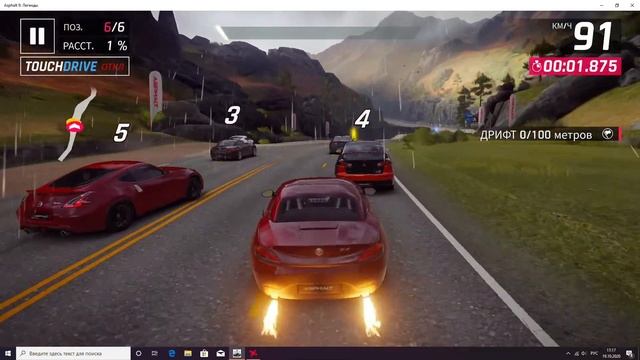Show hidden system tray icons
Screen dimensions: 640x360
568,353
